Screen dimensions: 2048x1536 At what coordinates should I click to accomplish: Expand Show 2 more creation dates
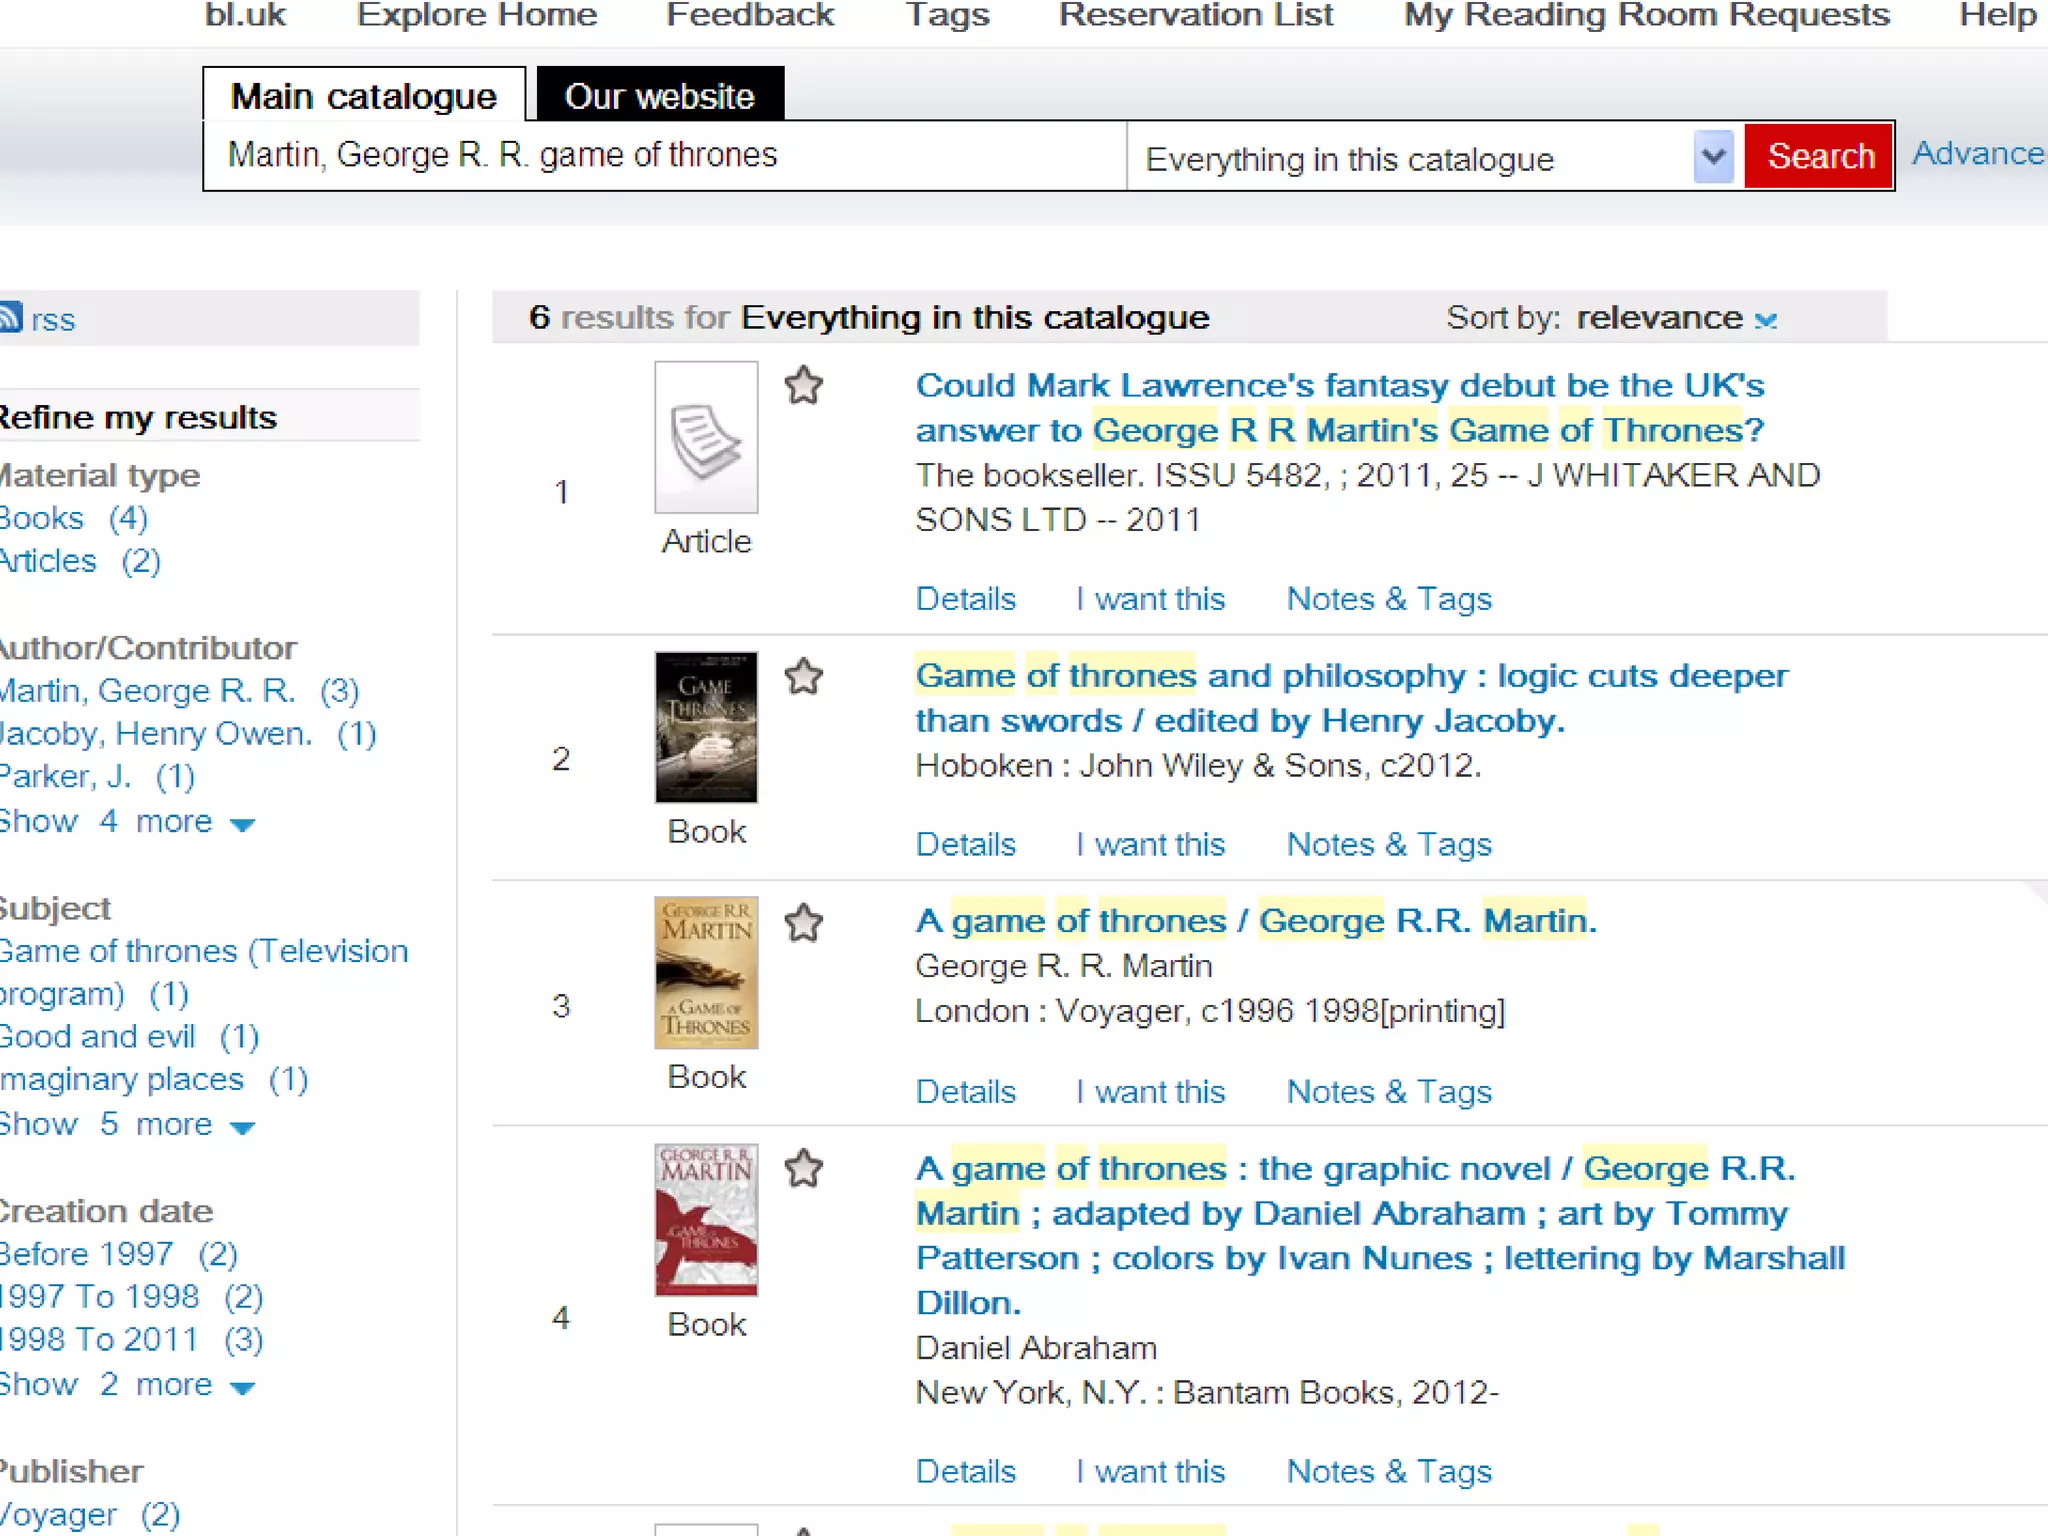tap(127, 1385)
